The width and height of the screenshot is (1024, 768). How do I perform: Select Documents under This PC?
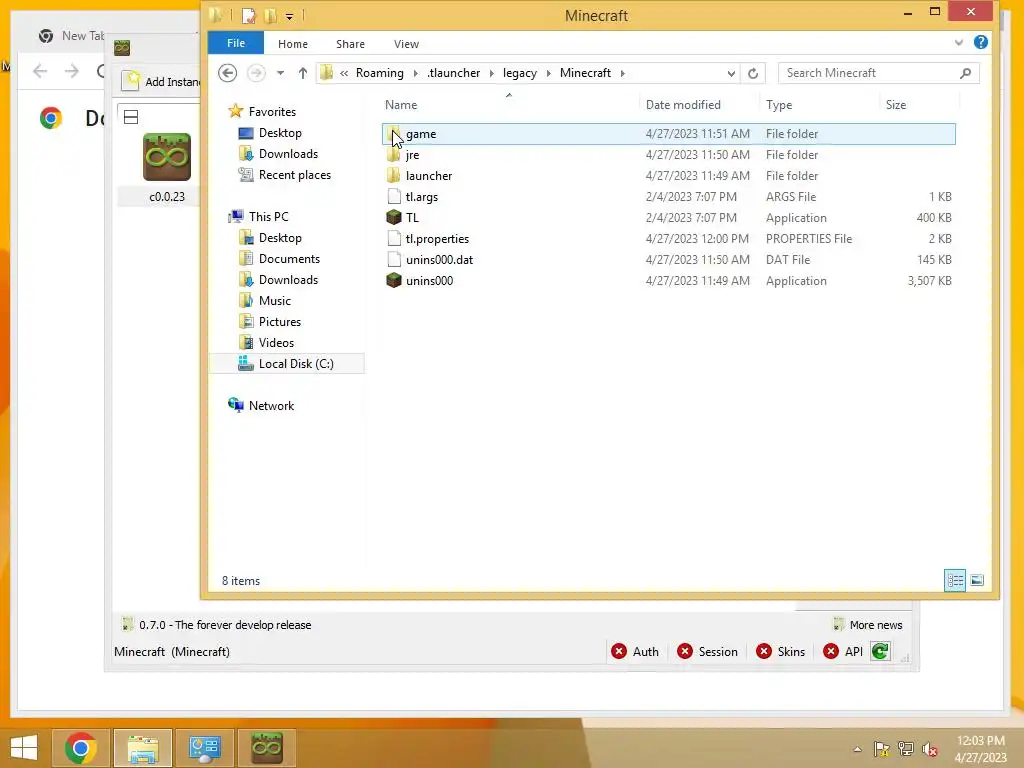pos(289,259)
